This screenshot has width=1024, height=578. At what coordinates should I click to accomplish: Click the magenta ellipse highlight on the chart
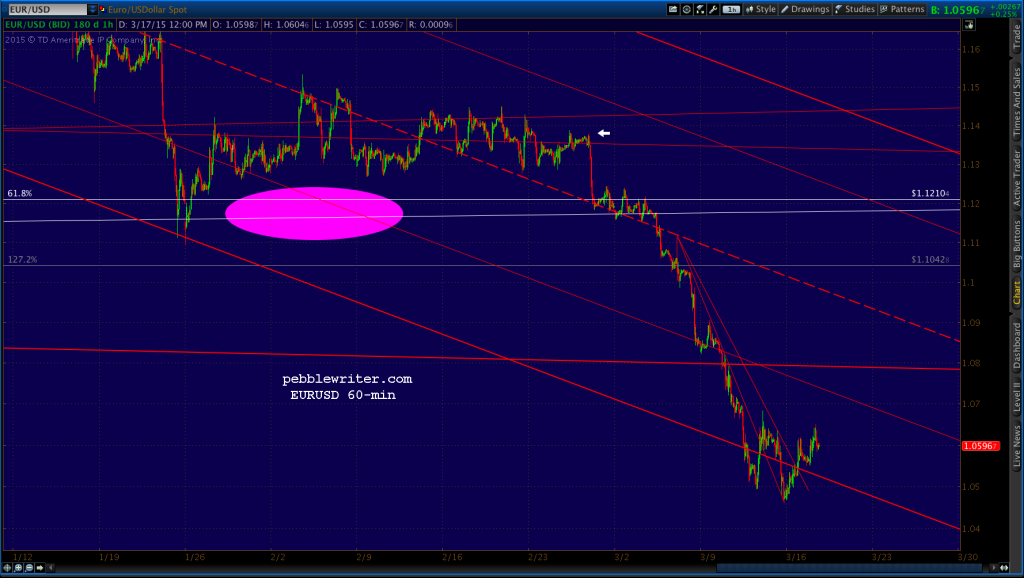tap(314, 214)
